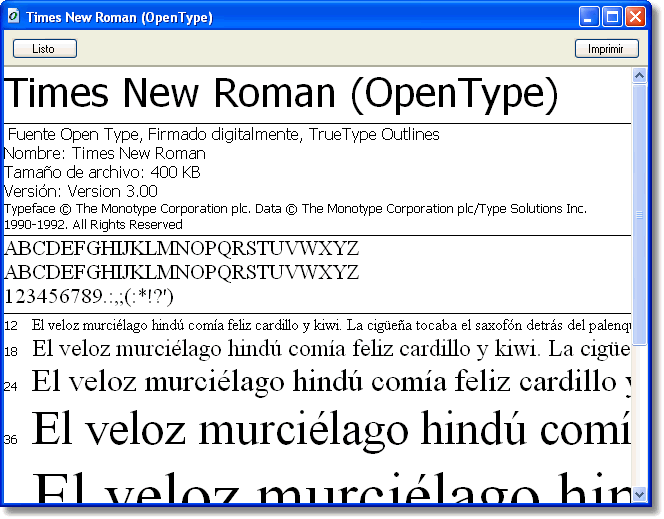This screenshot has width=664, height=519.
Task: Click the 36-point 'El veloz murciélago' sample
Action: (x=331, y=430)
